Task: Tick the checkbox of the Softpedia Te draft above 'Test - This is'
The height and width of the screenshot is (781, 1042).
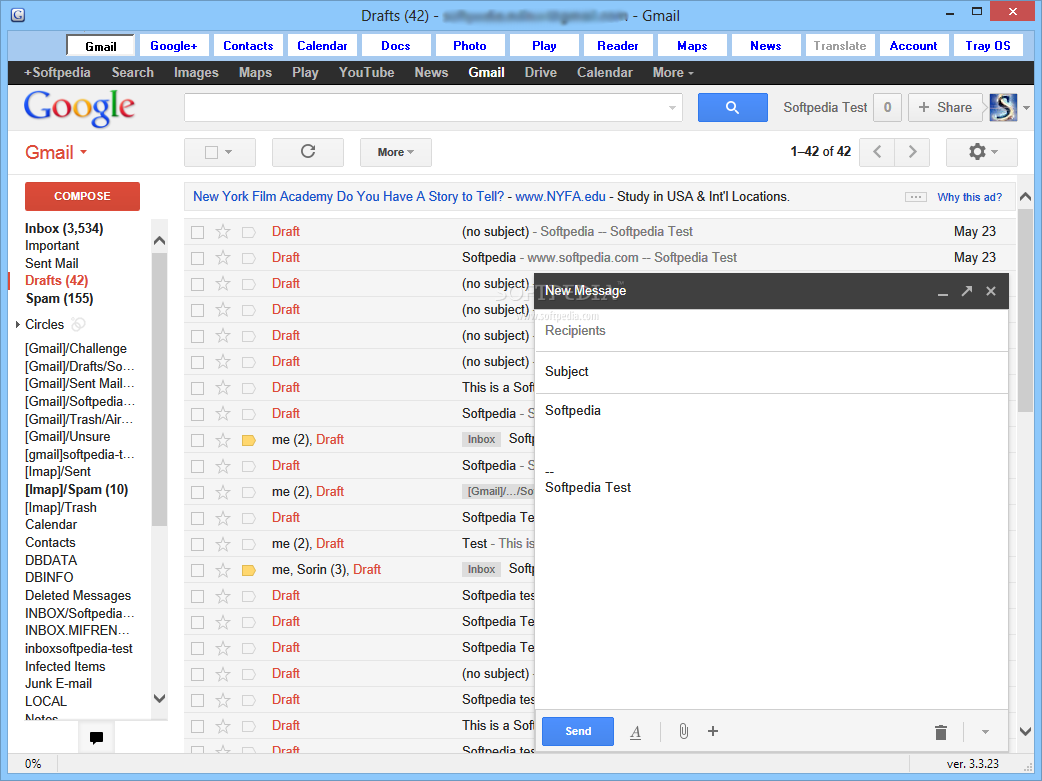Action: 197,518
